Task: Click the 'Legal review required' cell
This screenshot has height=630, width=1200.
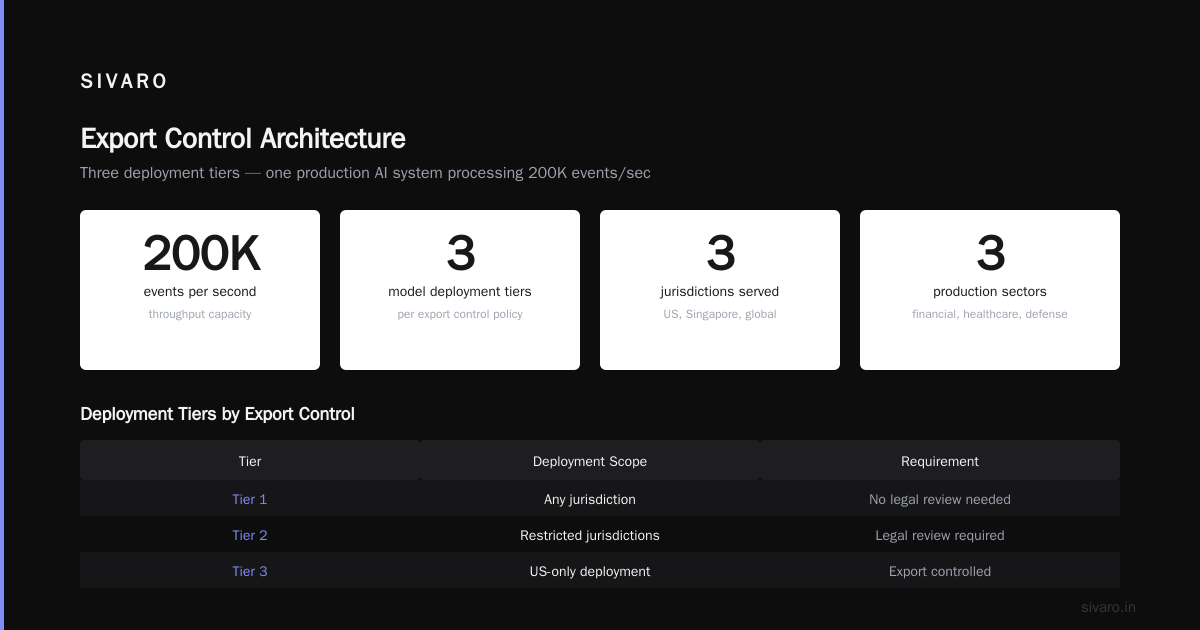Action: tap(940, 535)
